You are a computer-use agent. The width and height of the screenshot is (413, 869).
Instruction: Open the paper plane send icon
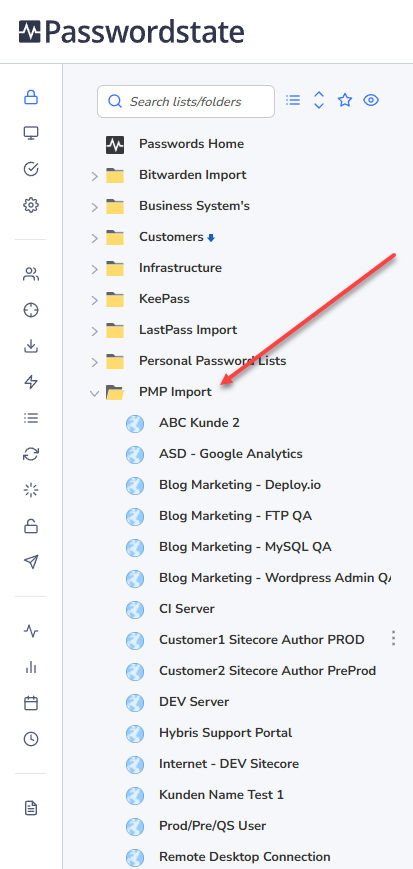coord(31,562)
